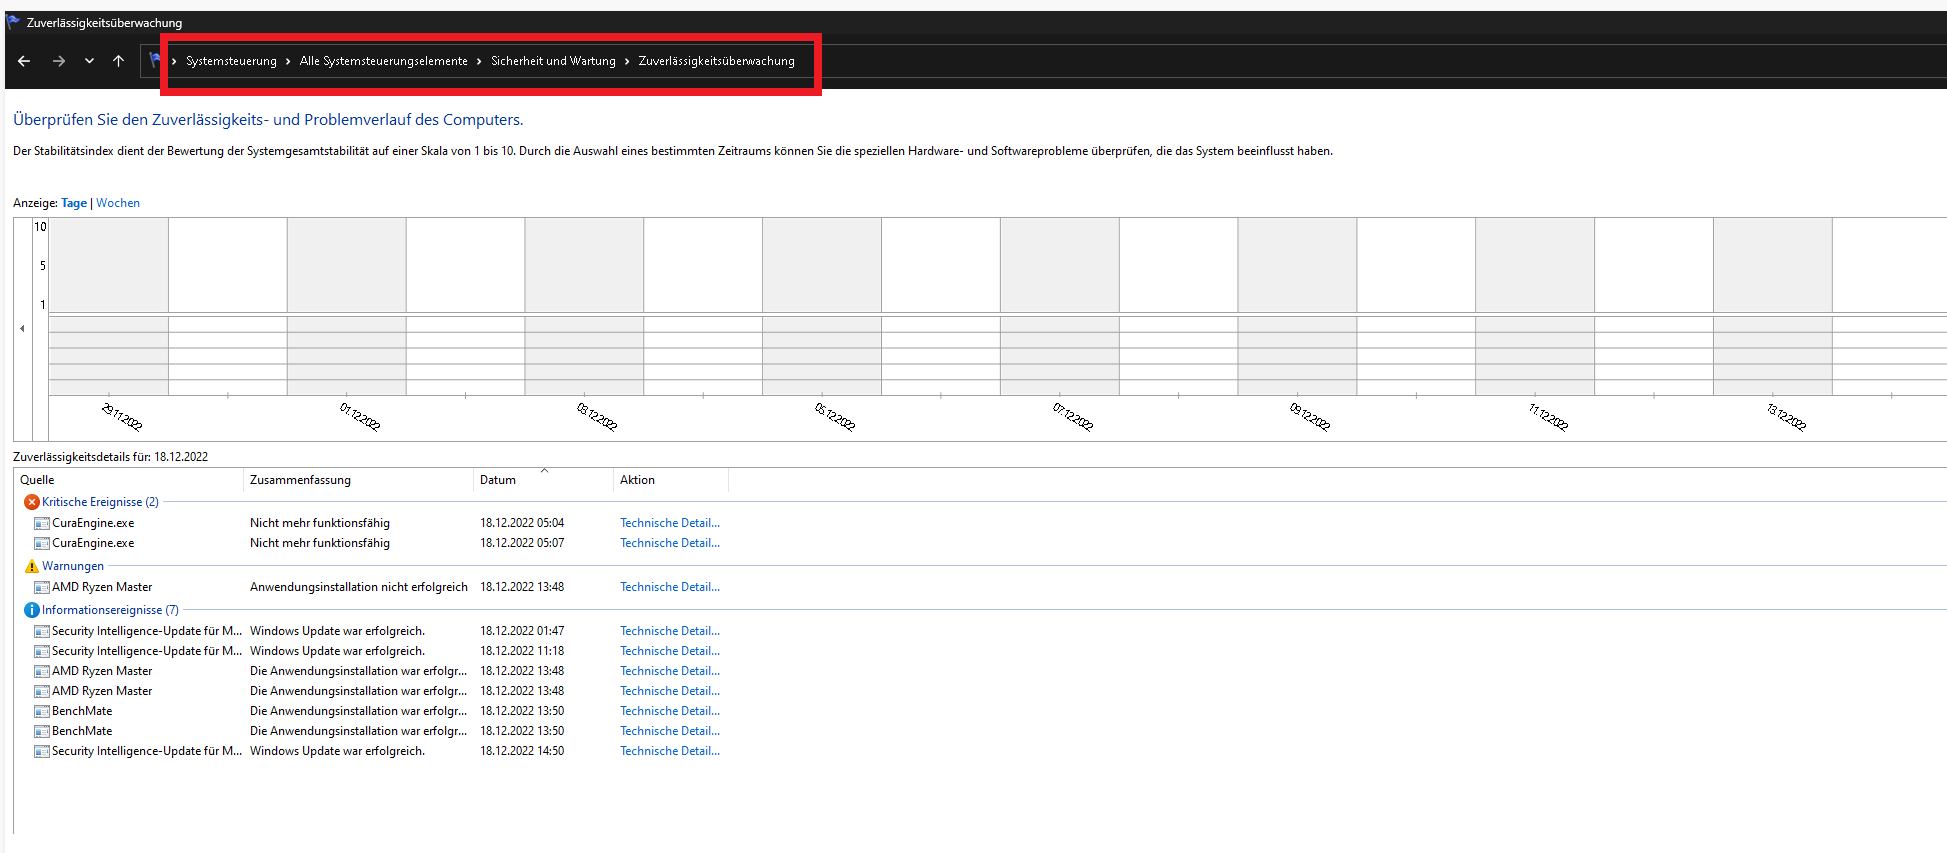
Task: Sort by the Datum column header
Action: (x=543, y=480)
